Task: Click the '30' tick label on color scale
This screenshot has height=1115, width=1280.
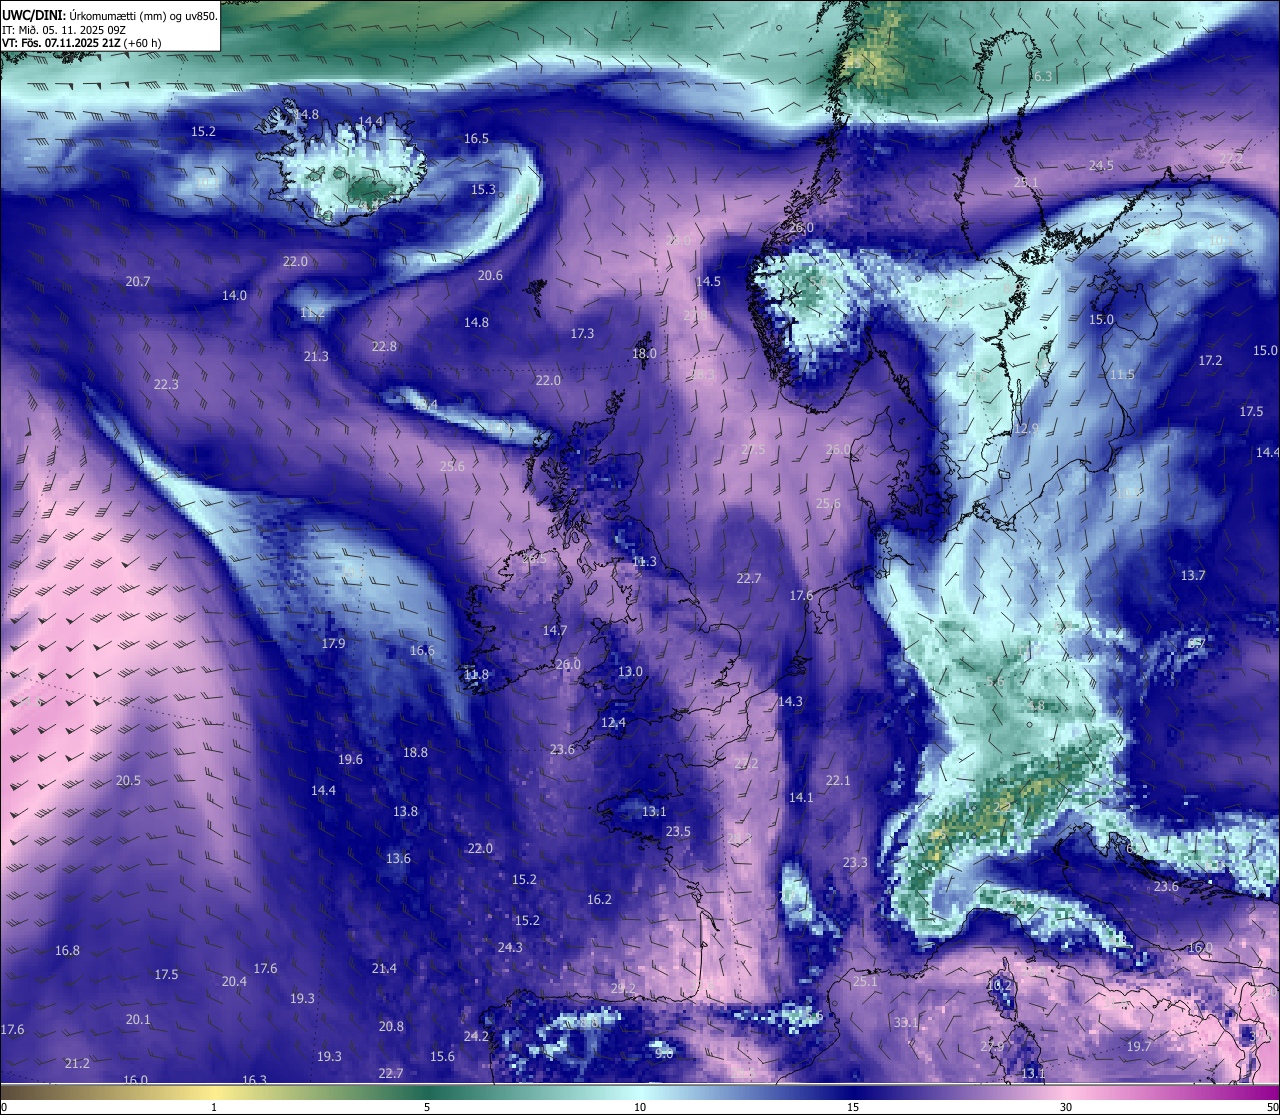Action: (1066, 1107)
